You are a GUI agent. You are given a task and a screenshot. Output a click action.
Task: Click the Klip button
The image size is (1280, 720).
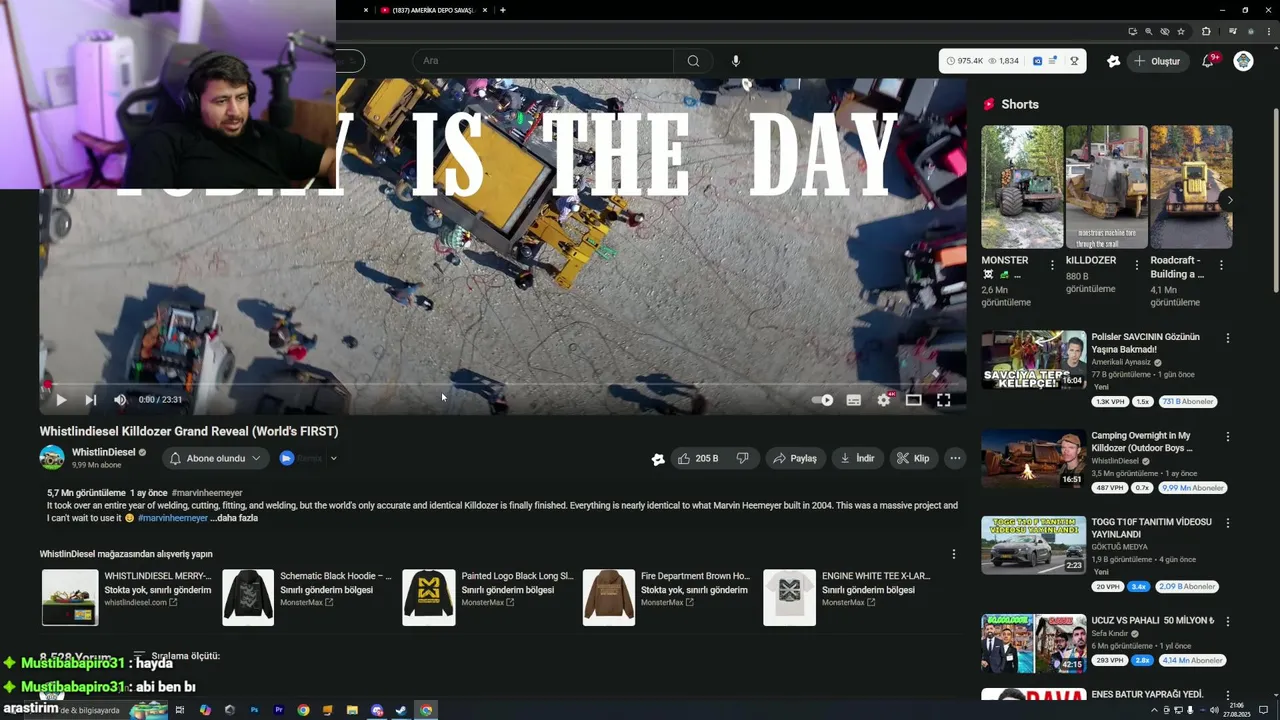(x=913, y=458)
